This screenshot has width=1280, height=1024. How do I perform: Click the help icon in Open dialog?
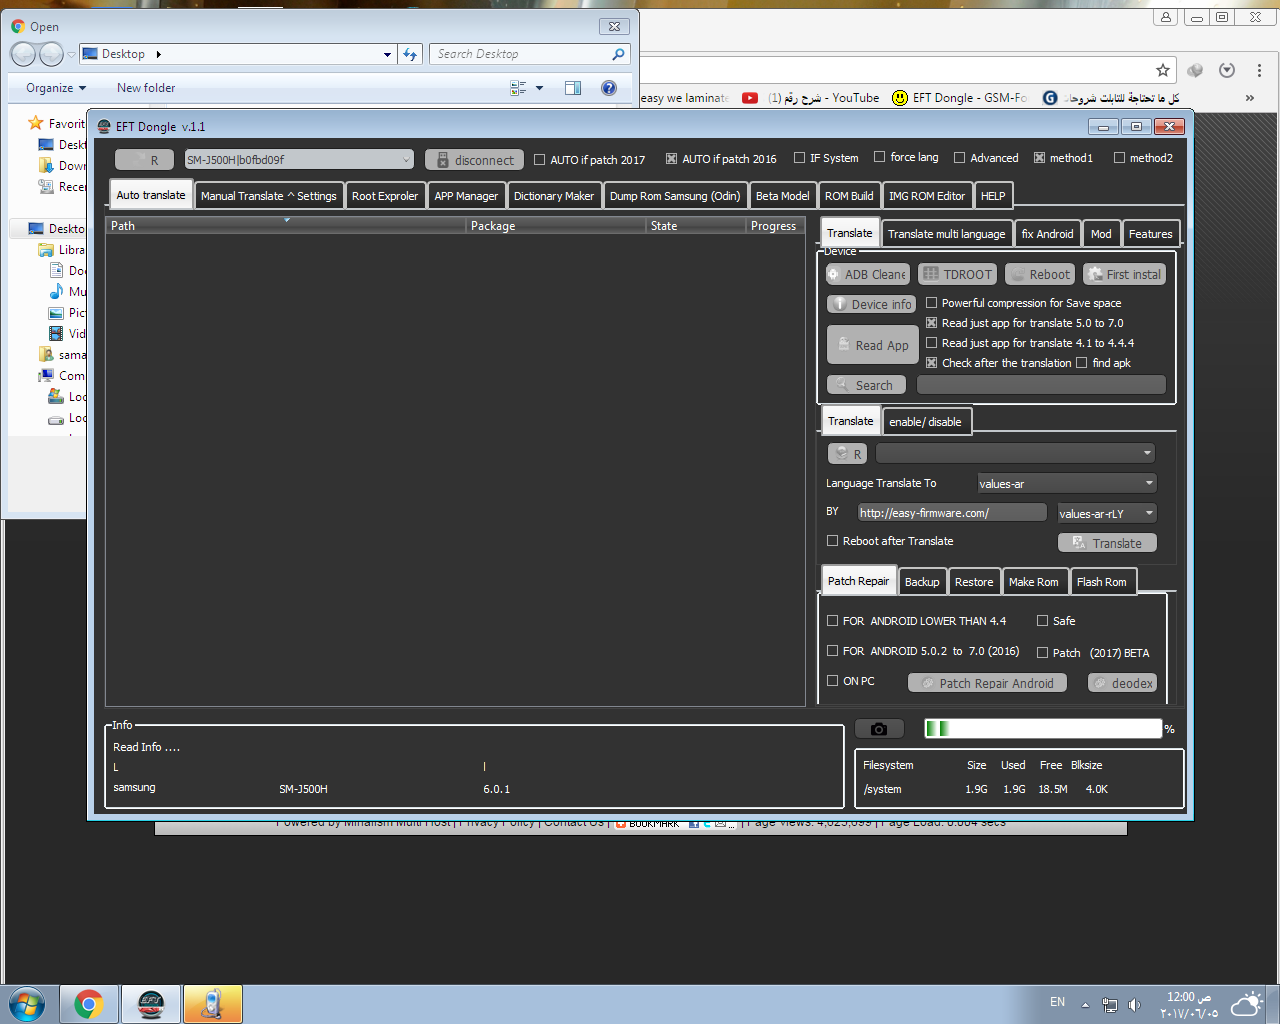(x=609, y=88)
